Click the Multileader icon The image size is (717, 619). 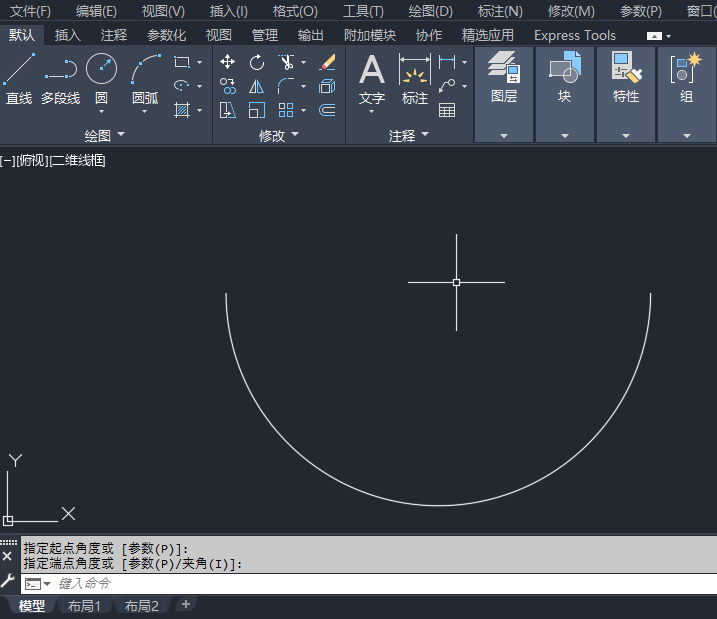click(x=447, y=85)
